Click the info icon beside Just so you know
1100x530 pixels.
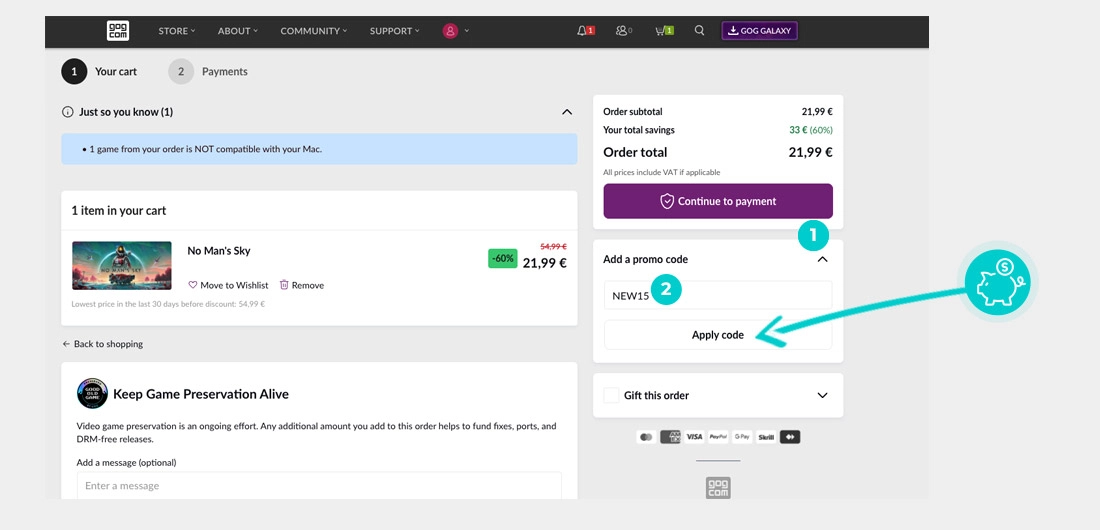(67, 112)
